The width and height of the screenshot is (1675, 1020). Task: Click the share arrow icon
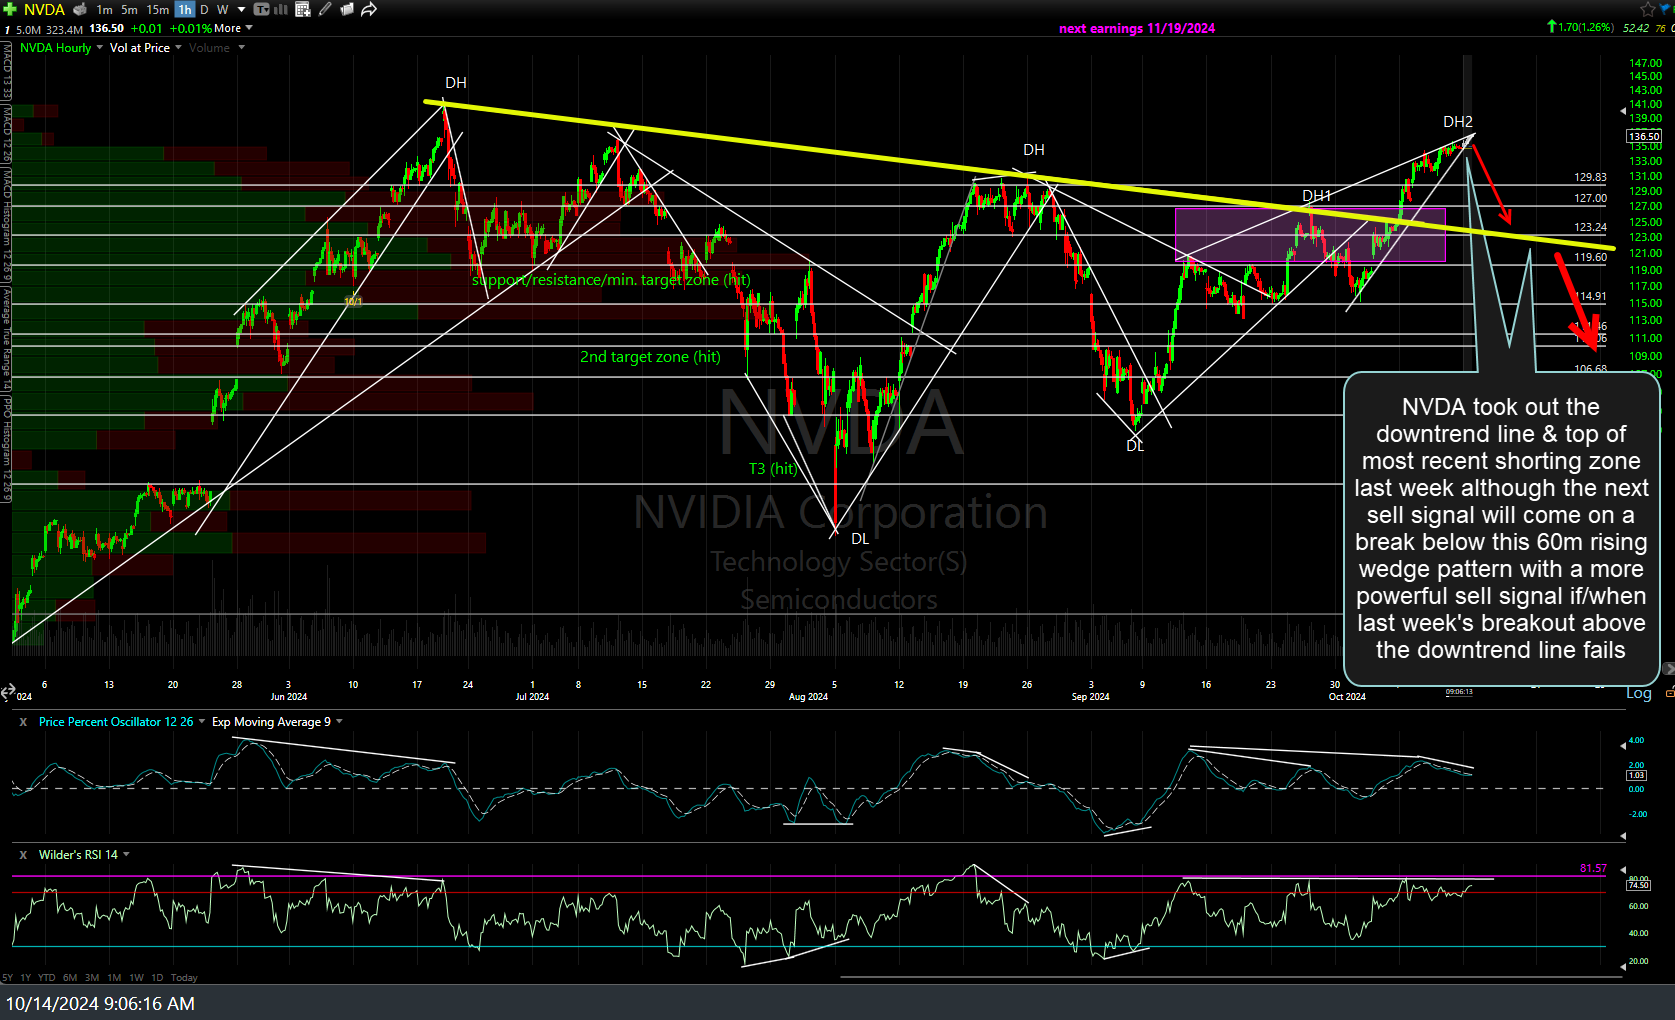pos(367,9)
